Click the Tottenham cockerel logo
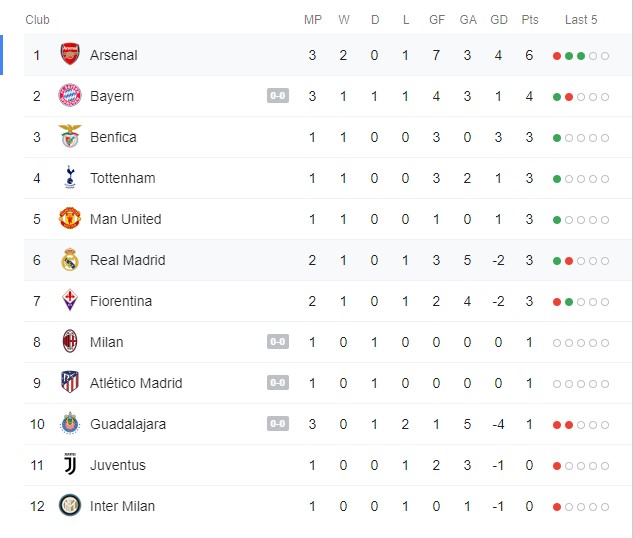Screen dimensions: 633x538 (70, 177)
